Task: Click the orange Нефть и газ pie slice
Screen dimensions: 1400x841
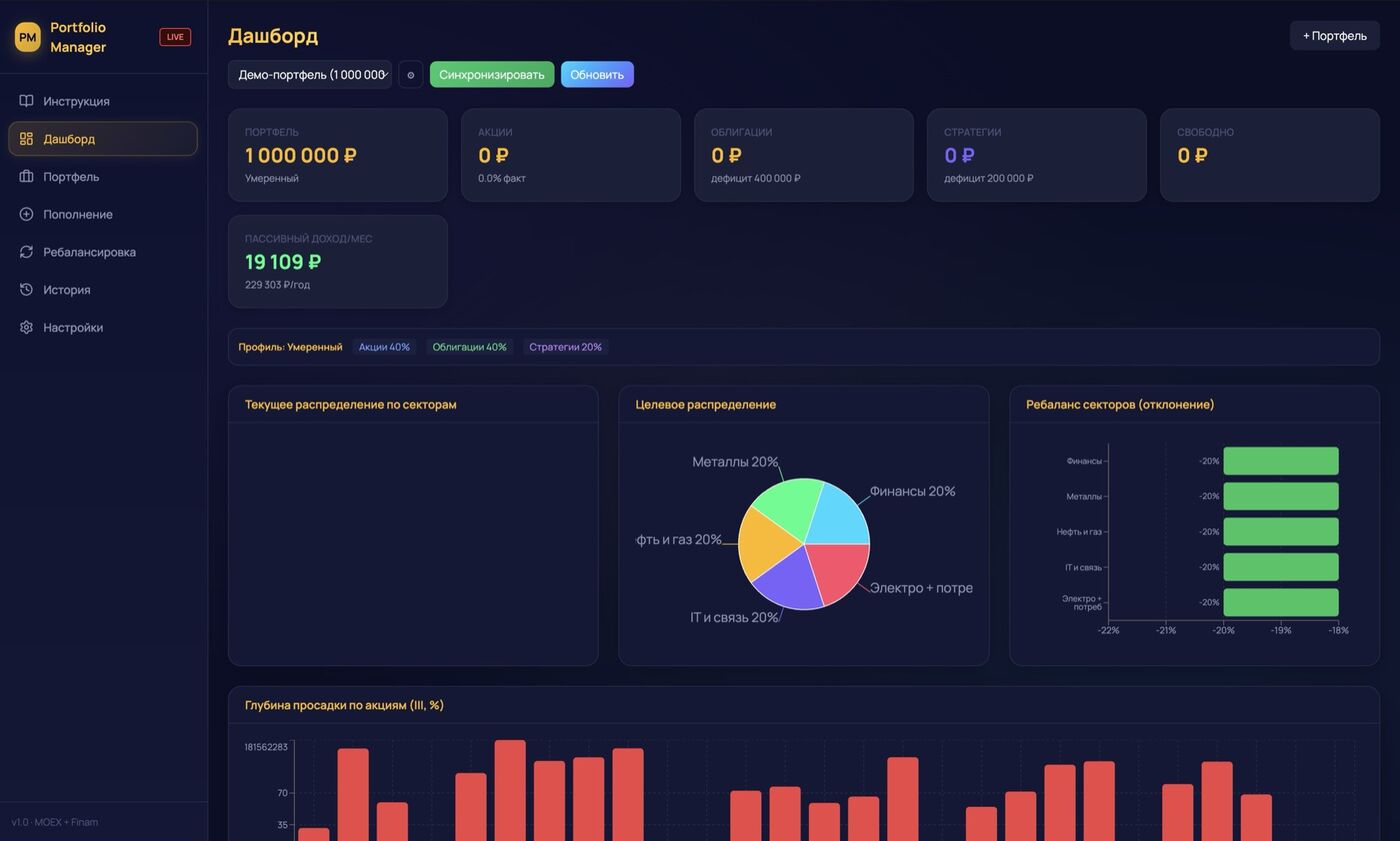Action: (x=764, y=543)
